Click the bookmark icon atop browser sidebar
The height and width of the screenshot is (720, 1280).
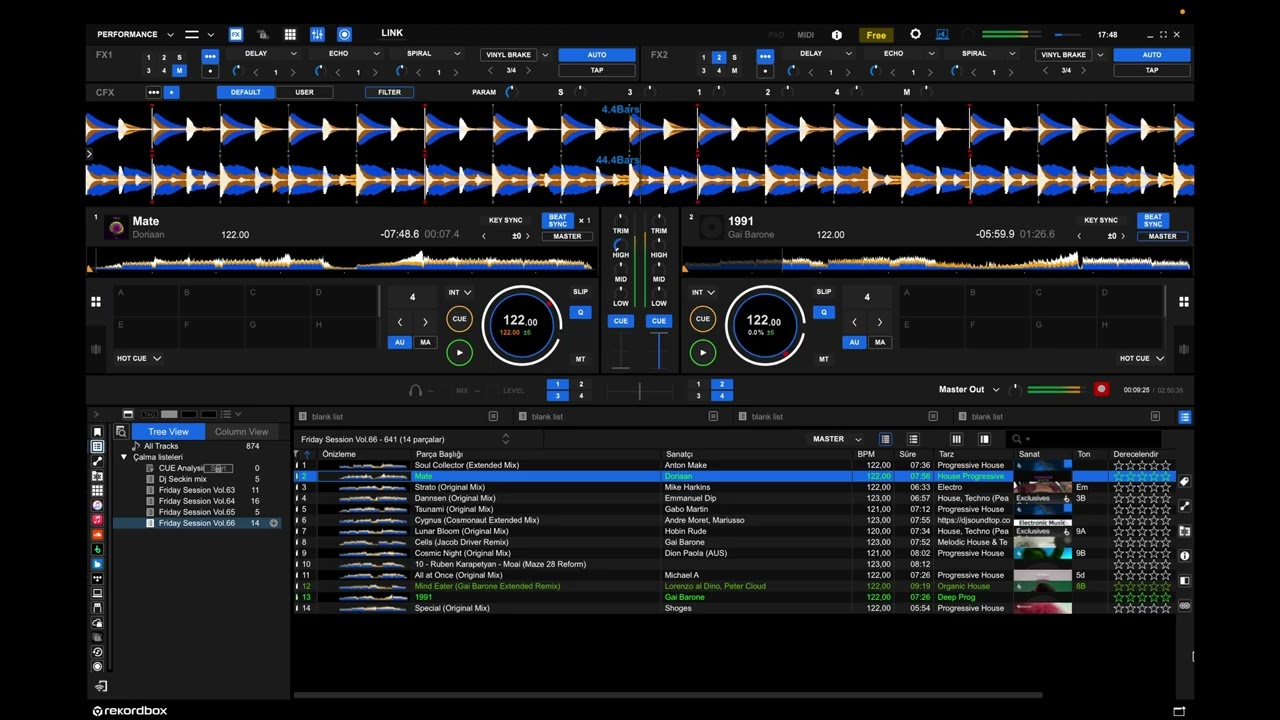click(97, 432)
